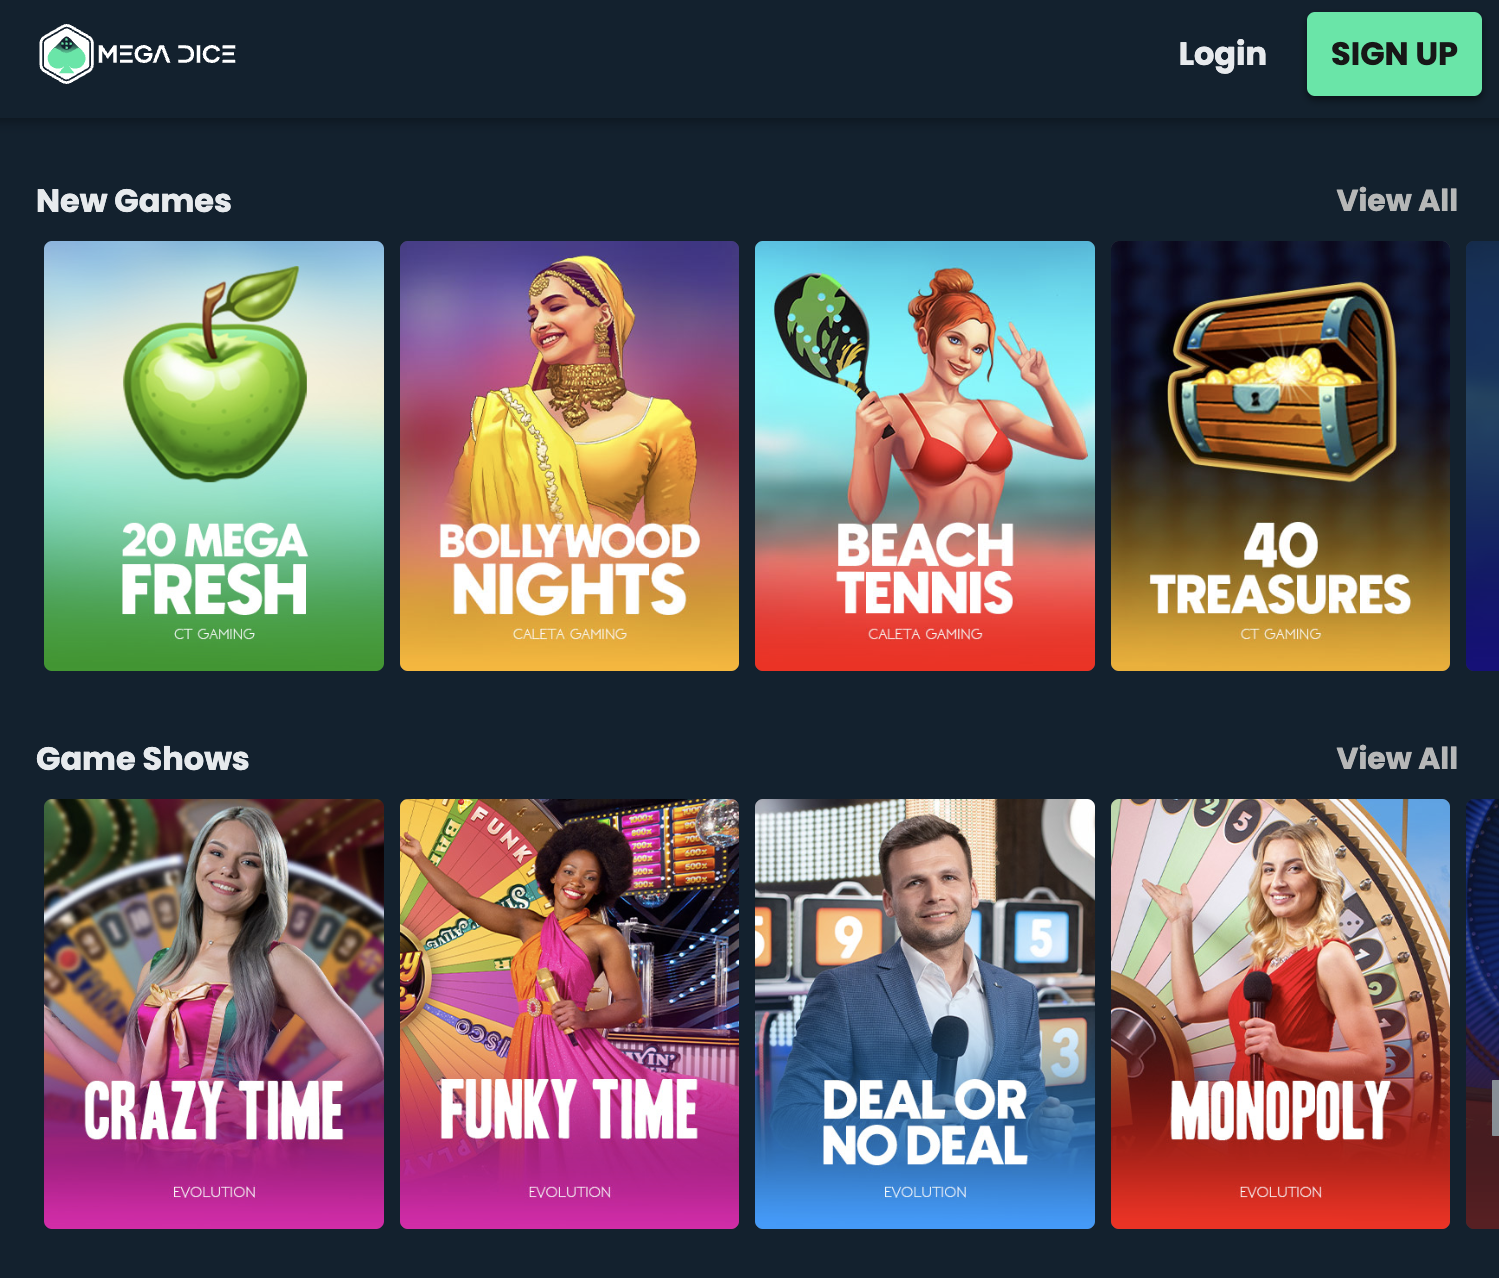The width and height of the screenshot is (1499, 1278).
Task: Open the Login link
Action: [1222, 54]
